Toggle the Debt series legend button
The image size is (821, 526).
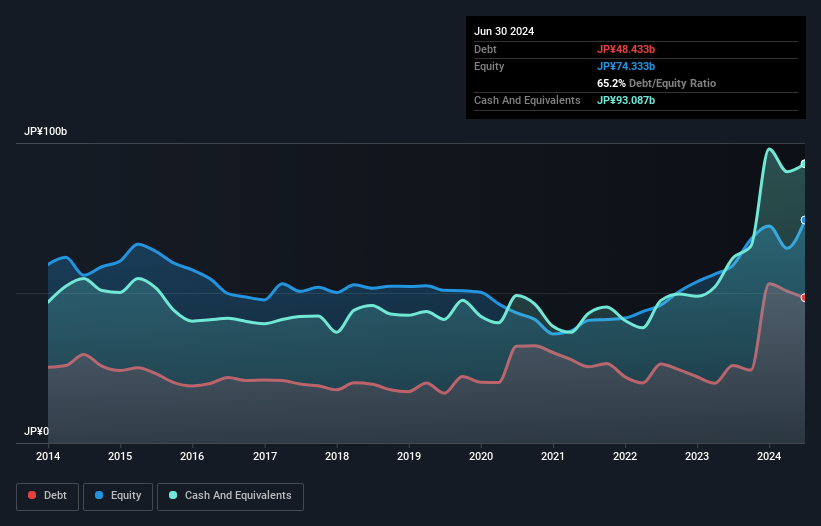click(x=47, y=496)
